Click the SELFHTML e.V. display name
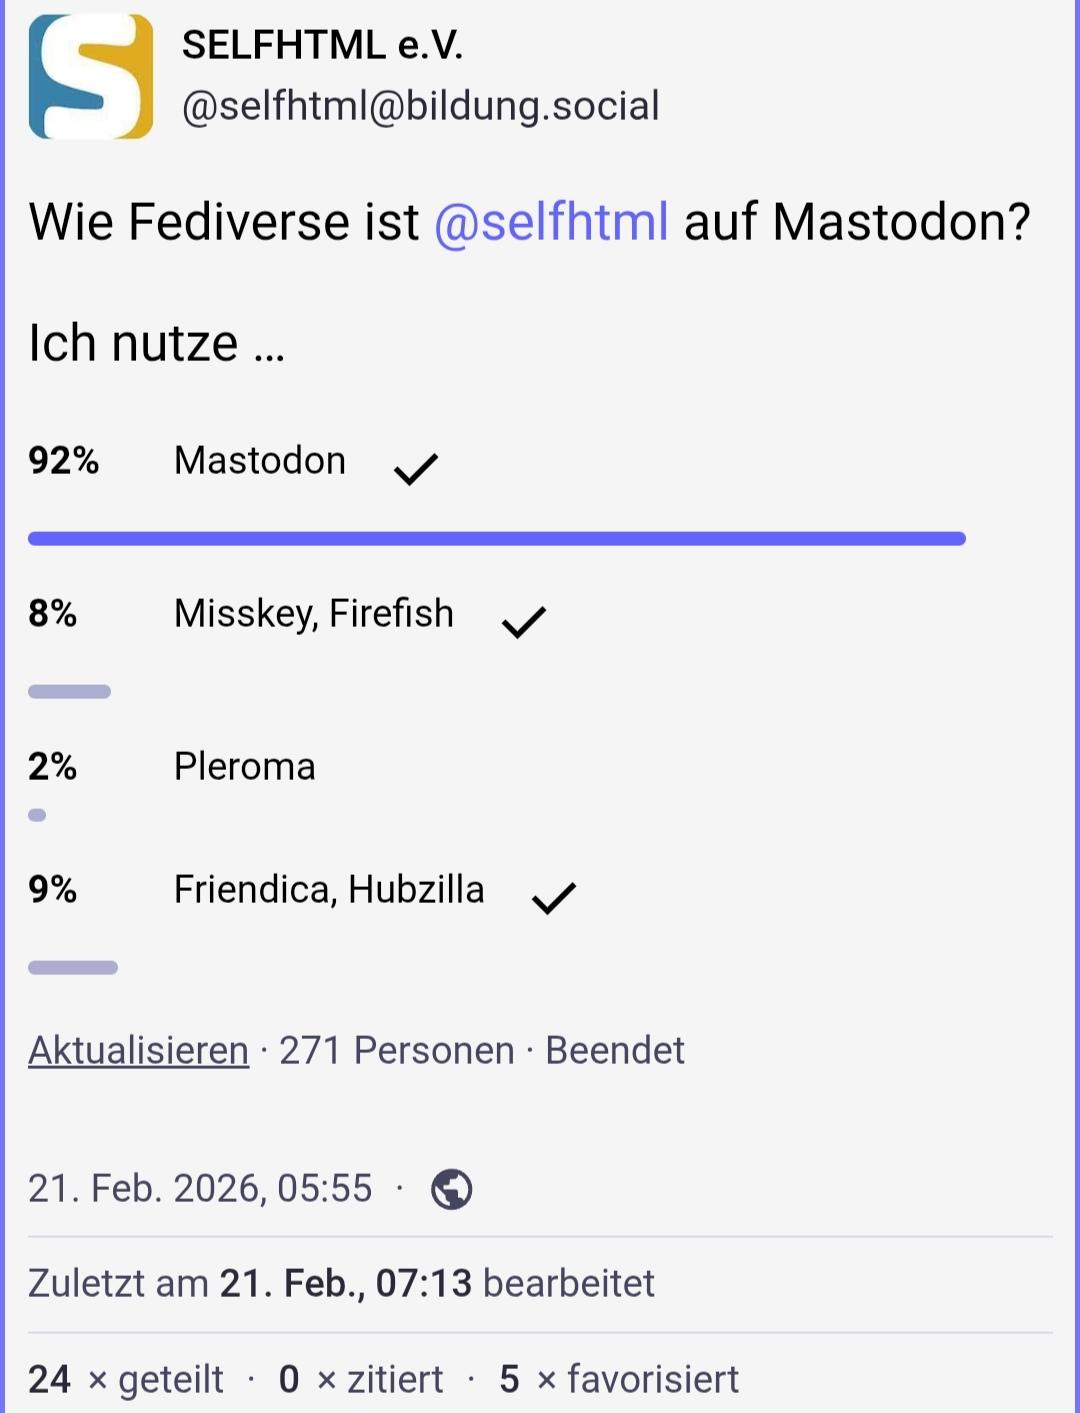1080x1413 pixels. click(322, 46)
